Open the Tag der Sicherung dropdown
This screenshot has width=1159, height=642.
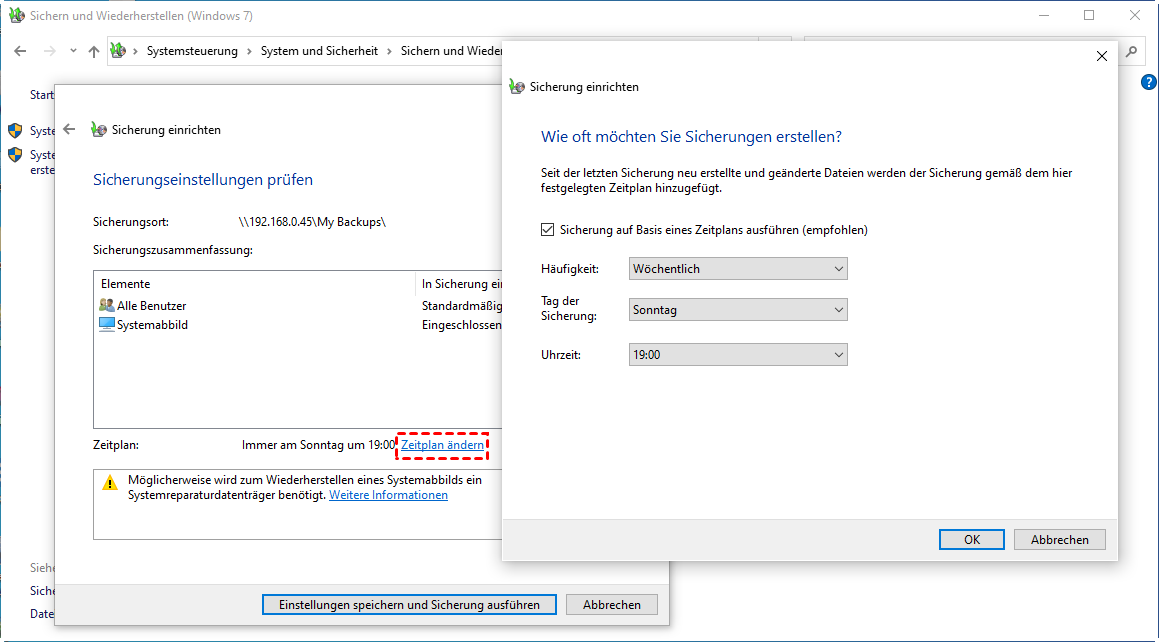(738, 310)
